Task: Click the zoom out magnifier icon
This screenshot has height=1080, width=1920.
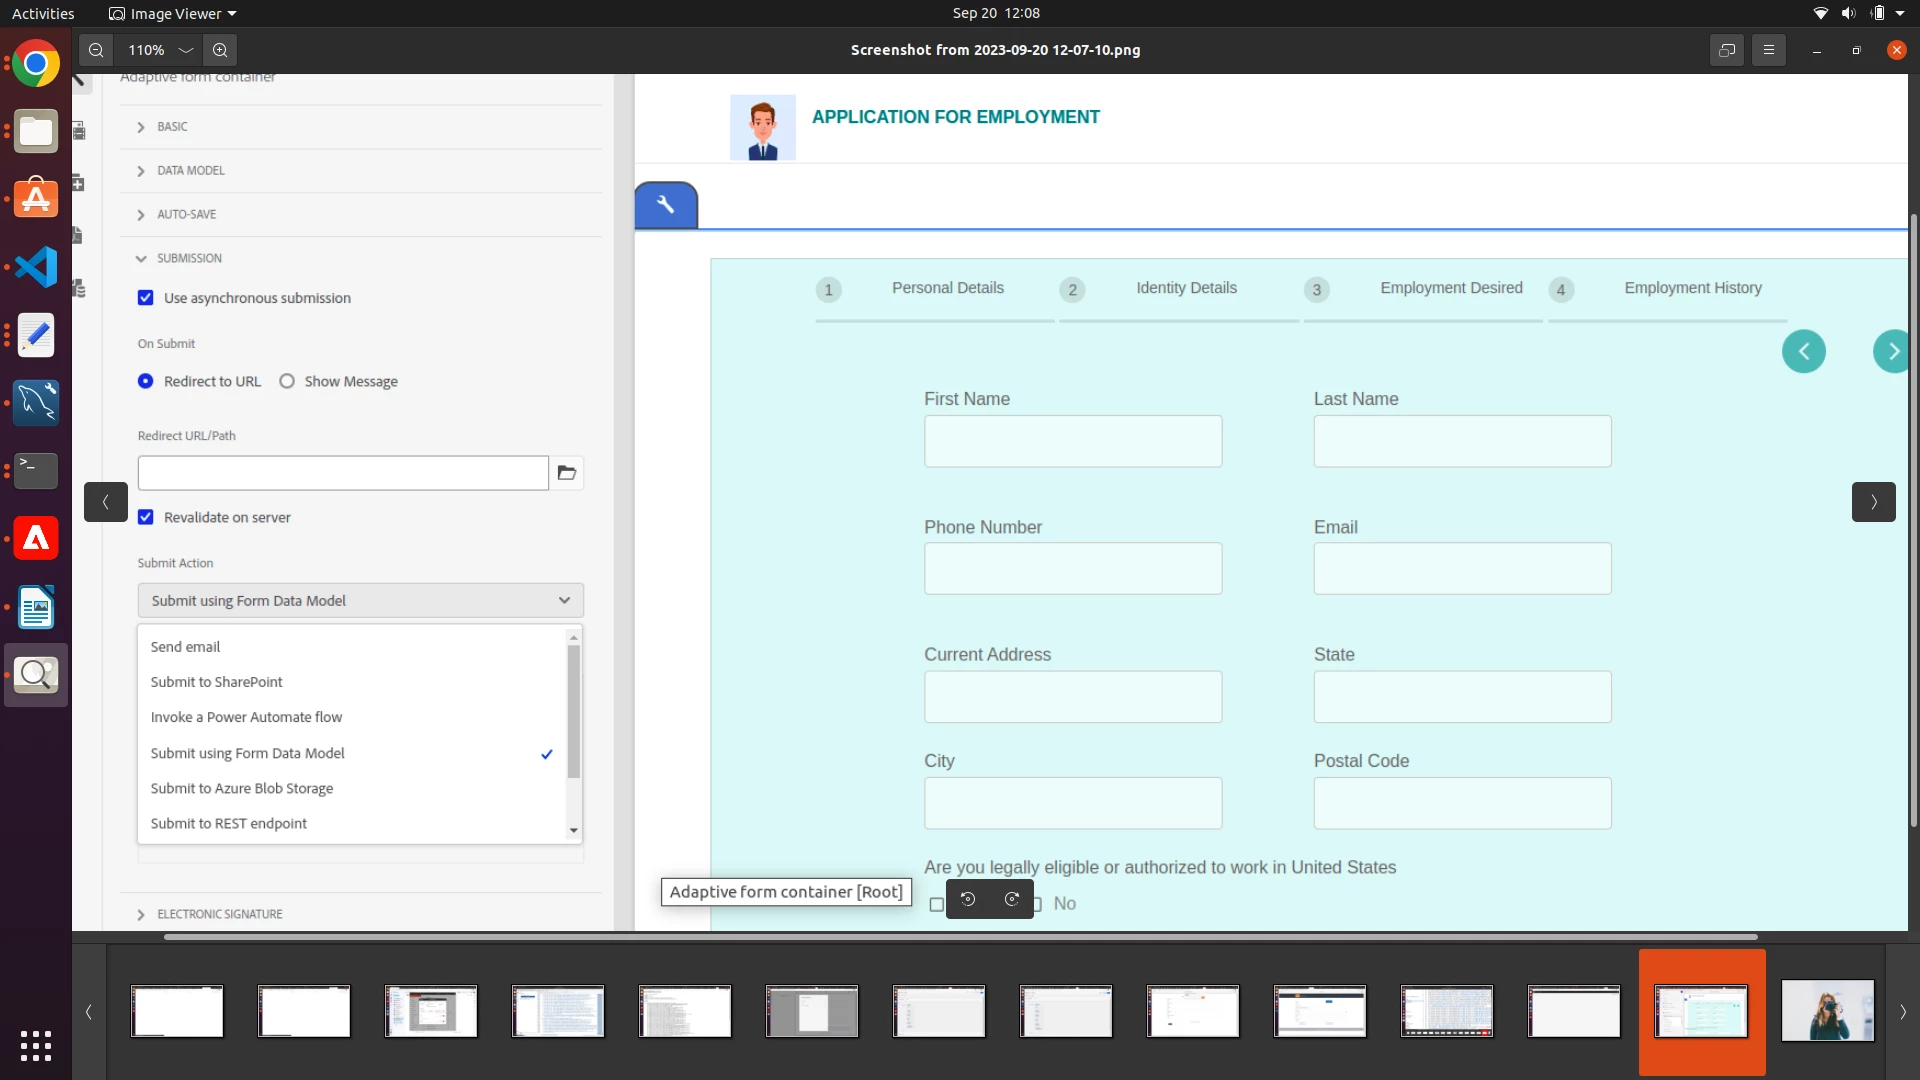Action: point(96,50)
